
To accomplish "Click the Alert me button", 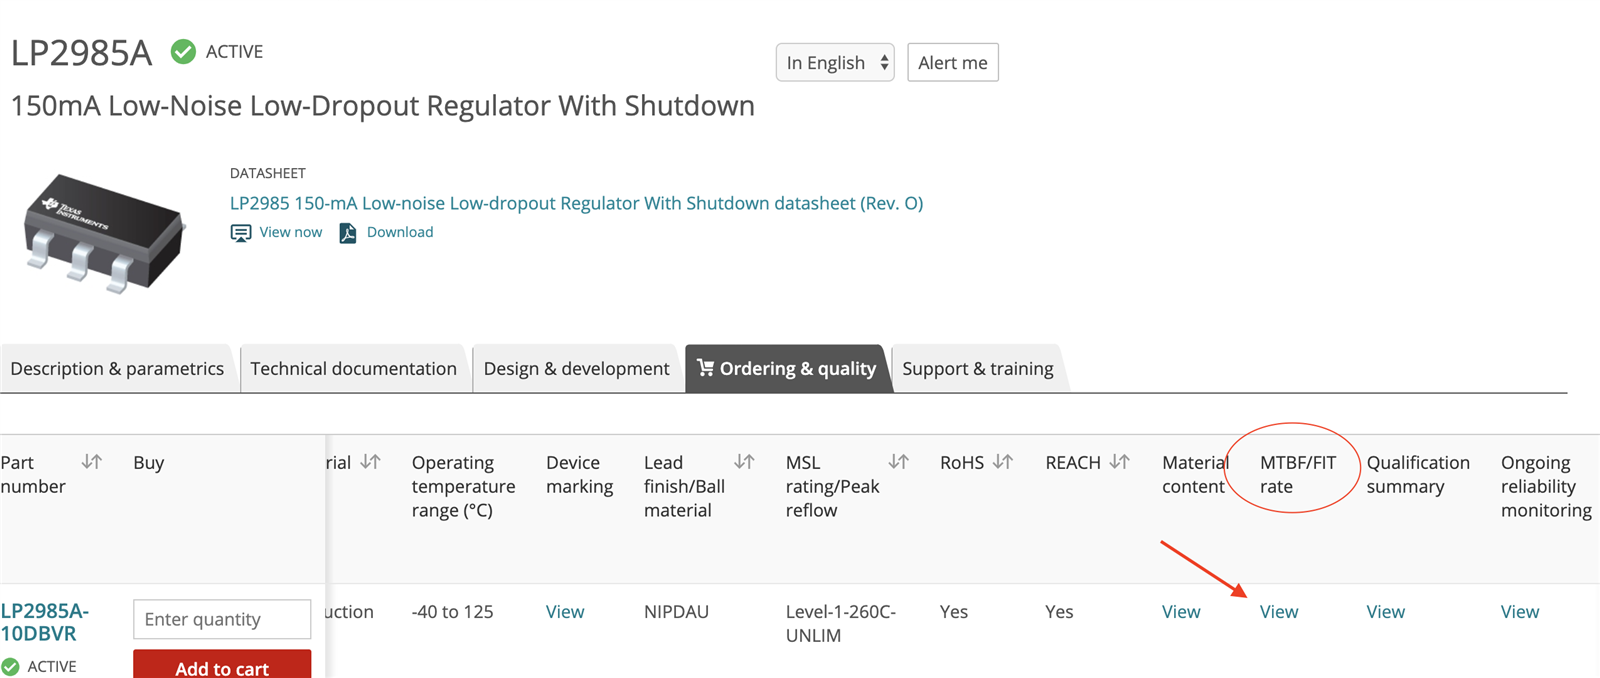I will [953, 62].
